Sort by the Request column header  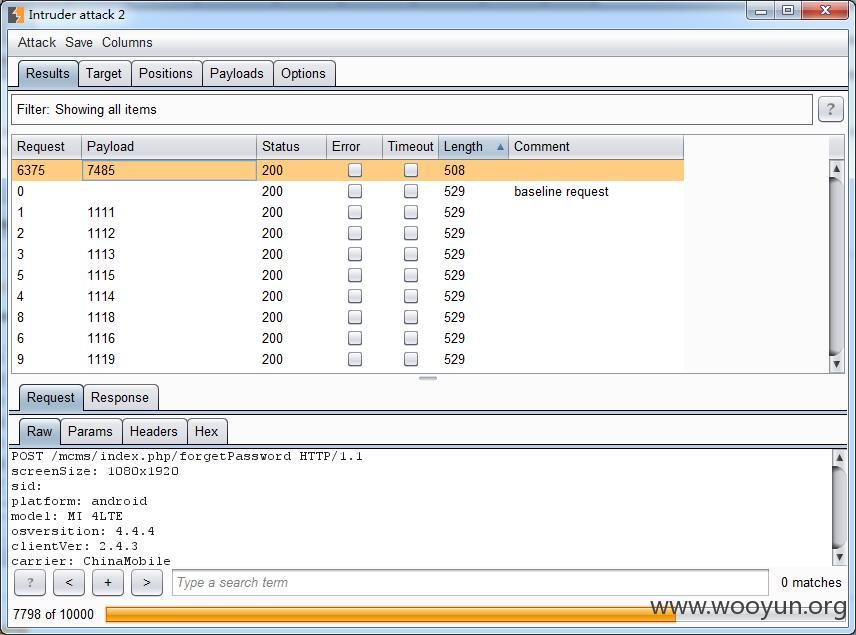[47, 147]
